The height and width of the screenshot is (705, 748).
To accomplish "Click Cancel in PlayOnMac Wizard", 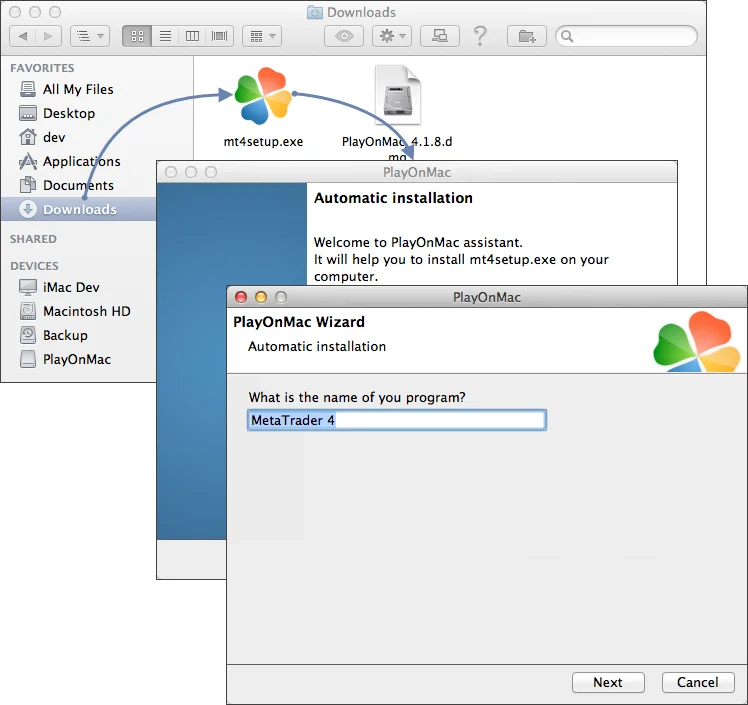I will (698, 683).
